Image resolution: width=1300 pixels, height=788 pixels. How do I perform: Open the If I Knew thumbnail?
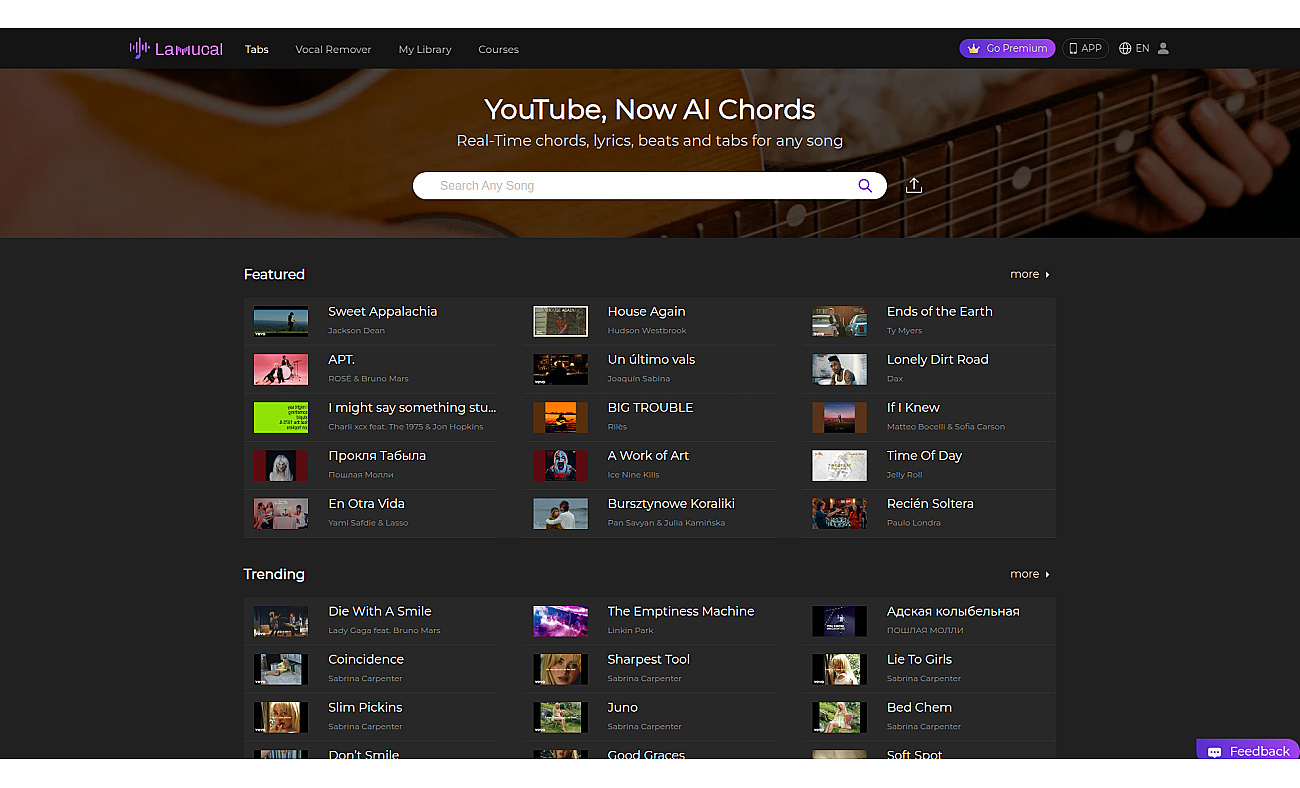(x=839, y=417)
